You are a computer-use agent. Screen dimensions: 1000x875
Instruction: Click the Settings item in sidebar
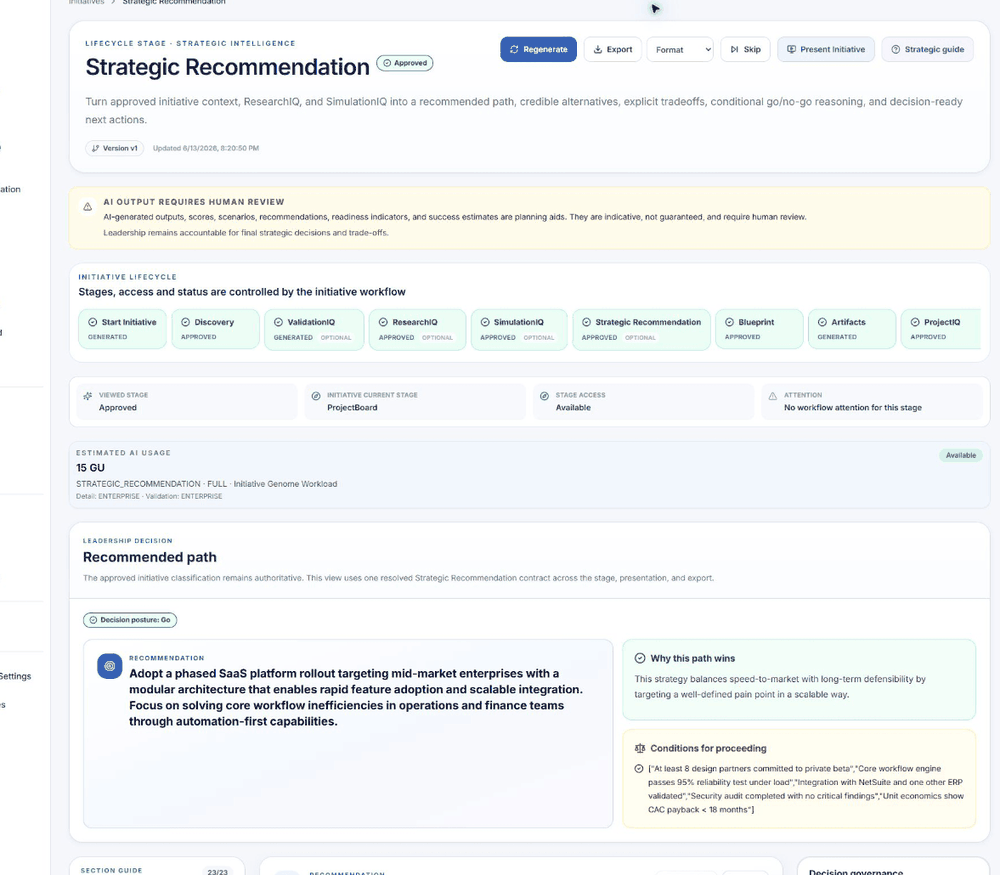point(15,676)
